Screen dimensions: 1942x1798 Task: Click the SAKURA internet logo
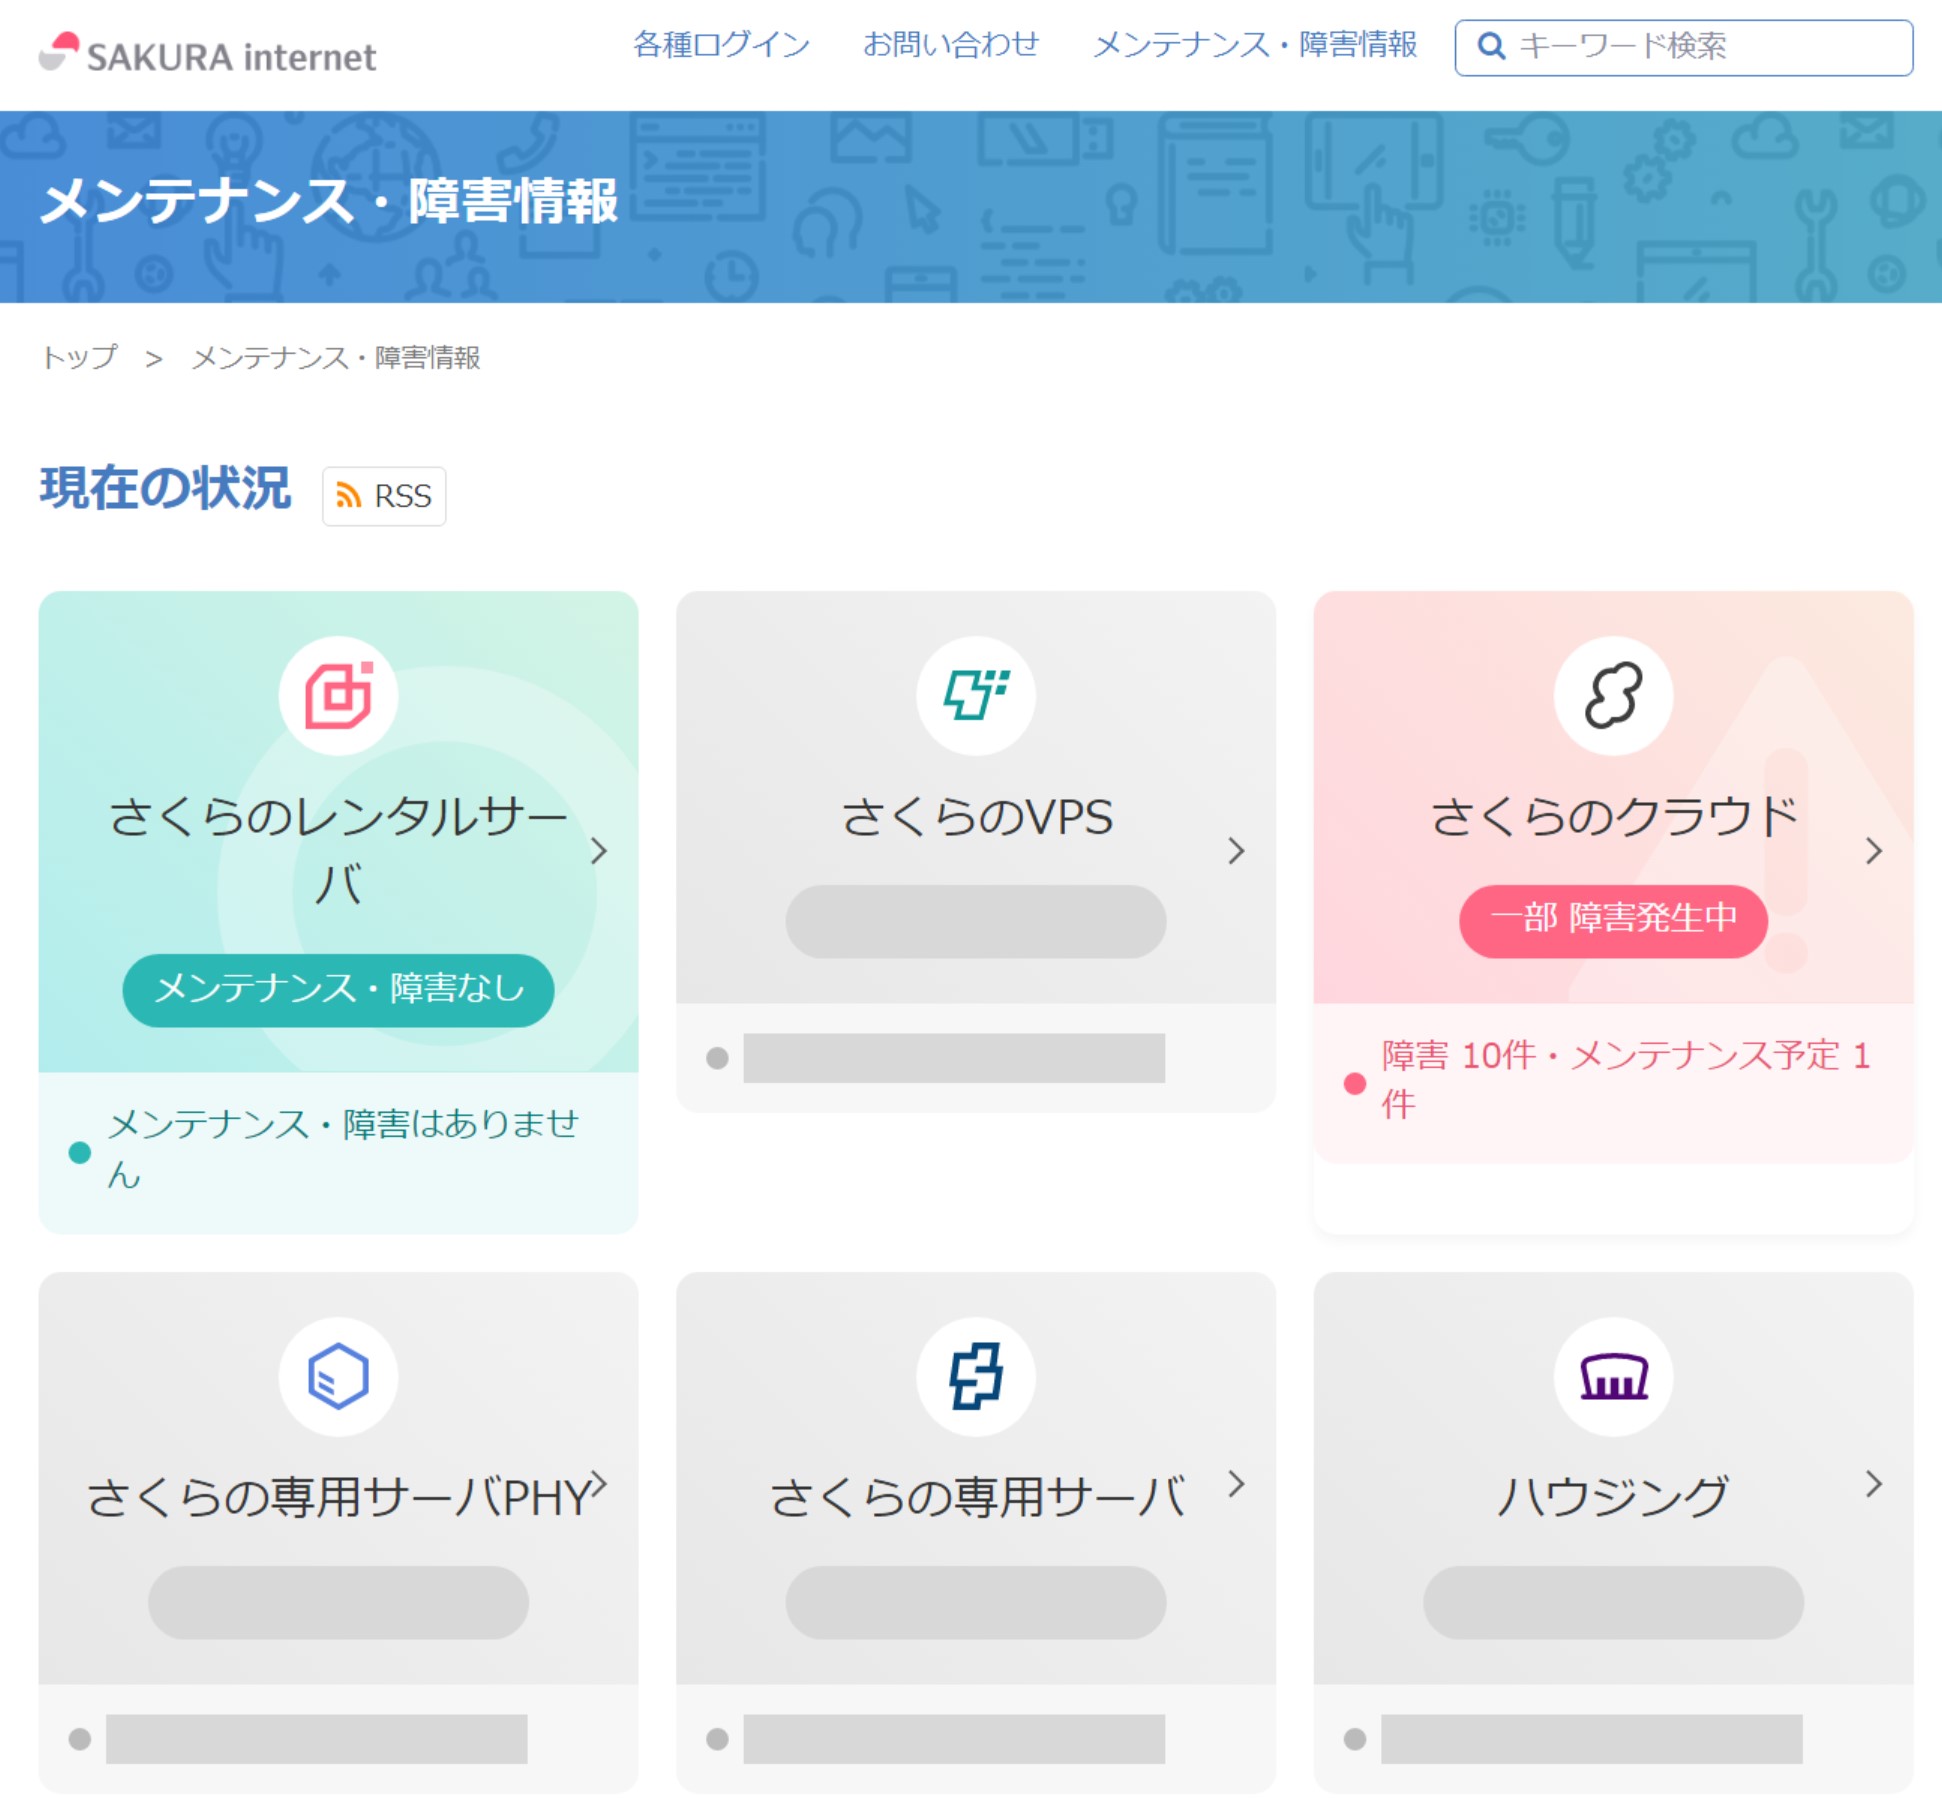[x=207, y=54]
